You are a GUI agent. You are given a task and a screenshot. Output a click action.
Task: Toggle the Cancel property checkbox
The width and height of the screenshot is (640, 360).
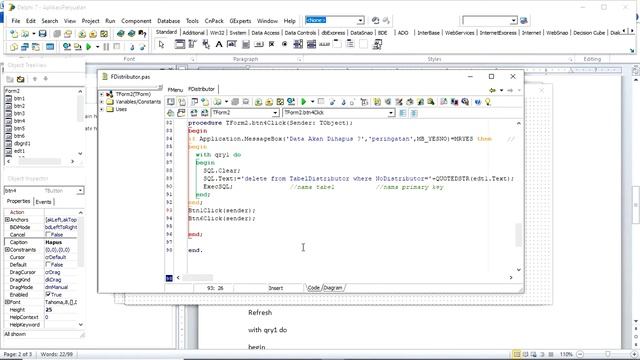tap(48, 234)
